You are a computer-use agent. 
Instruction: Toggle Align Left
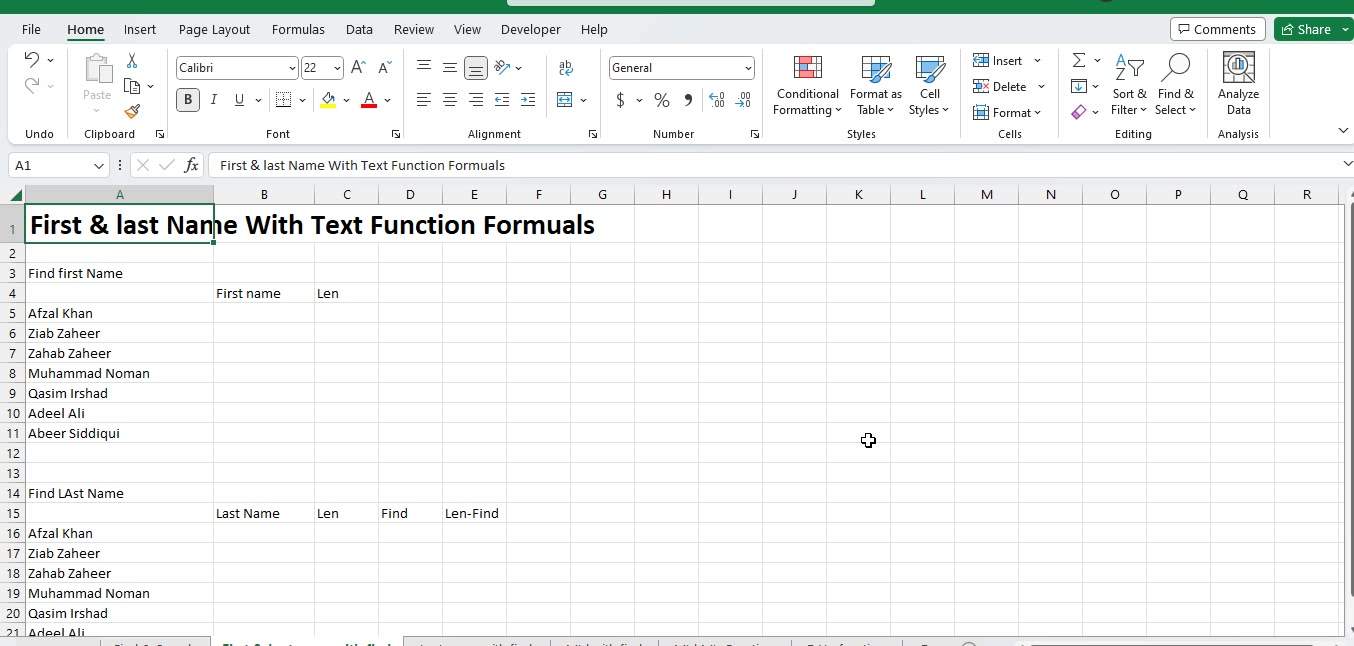(424, 100)
